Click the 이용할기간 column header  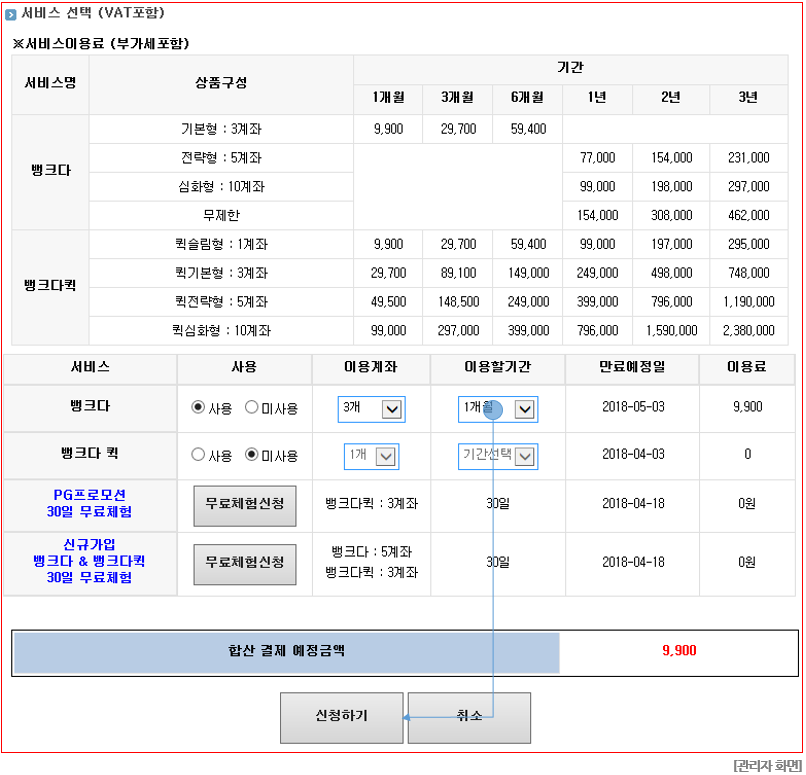pos(498,367)
